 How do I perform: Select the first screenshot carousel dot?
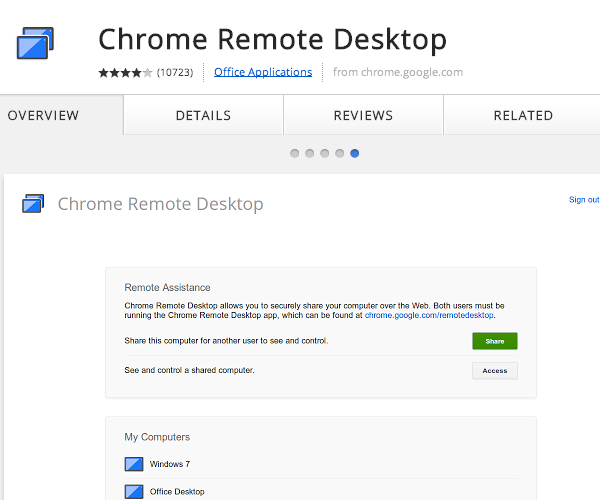click(x=295, y=153)
